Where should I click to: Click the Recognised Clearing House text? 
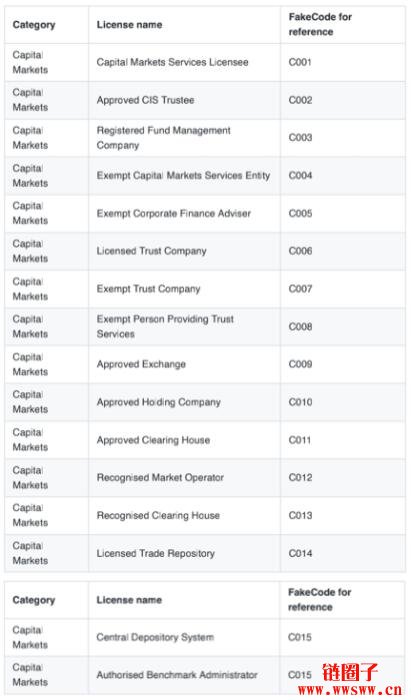[158, 516]
